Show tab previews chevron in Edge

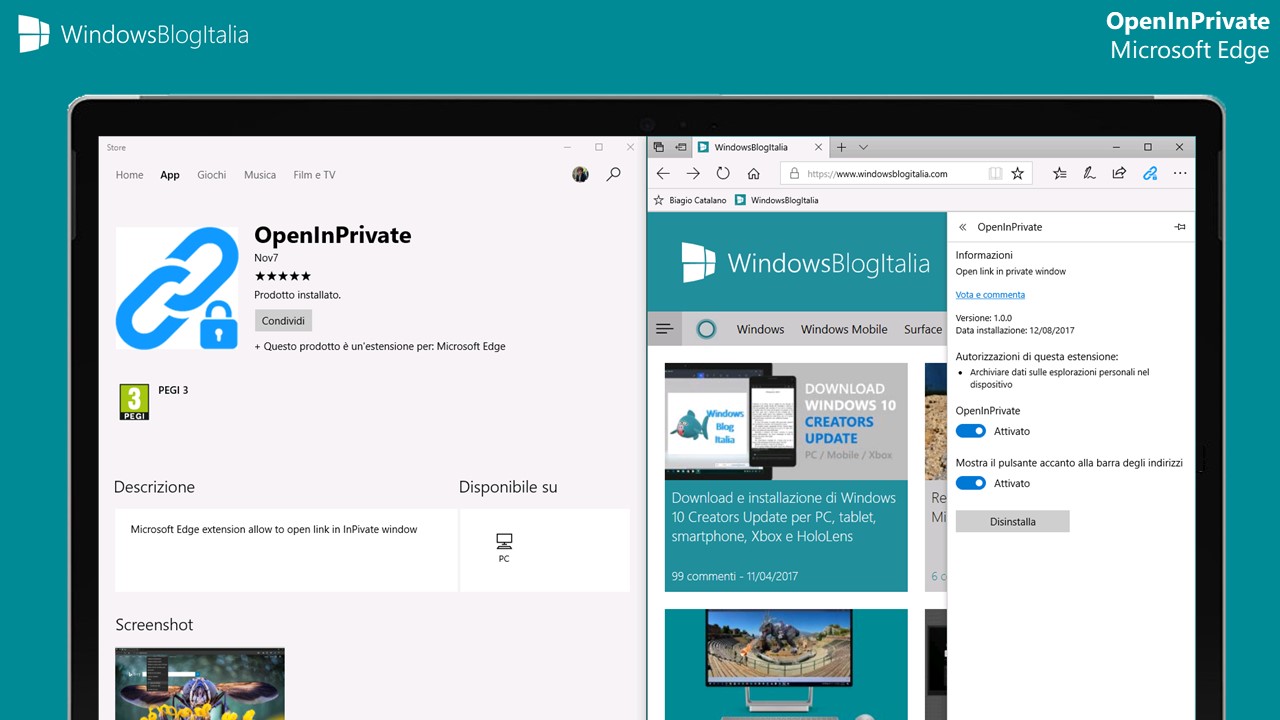click(863, 147)
